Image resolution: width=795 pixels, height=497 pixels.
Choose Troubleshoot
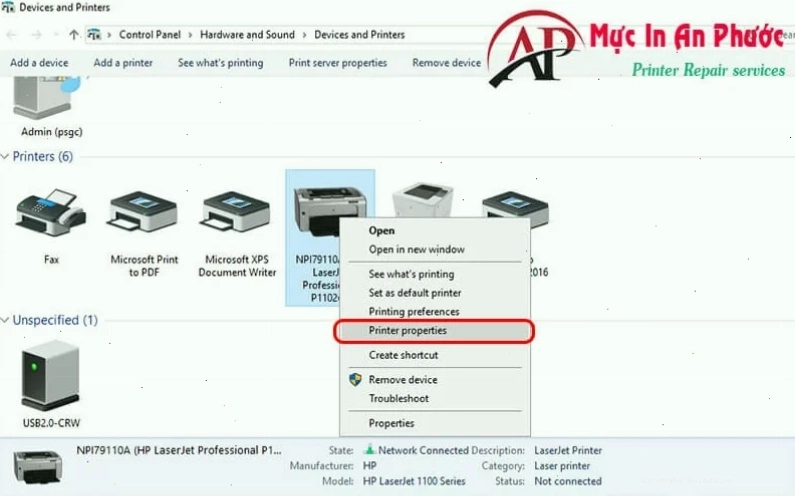[435, 399]
